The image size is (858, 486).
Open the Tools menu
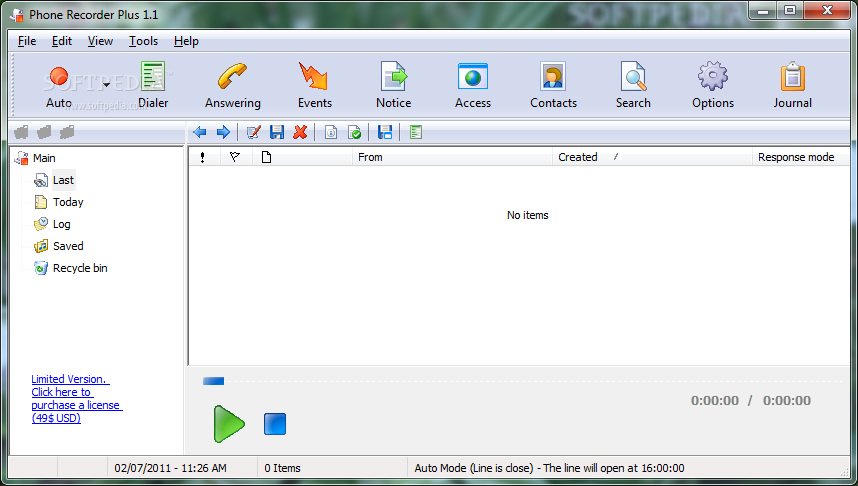coord(143,41)
